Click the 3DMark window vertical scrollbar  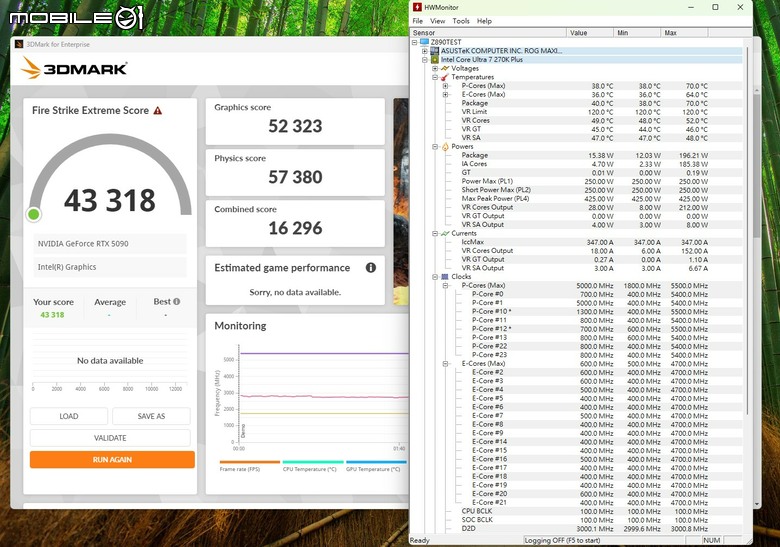[757, 164]
